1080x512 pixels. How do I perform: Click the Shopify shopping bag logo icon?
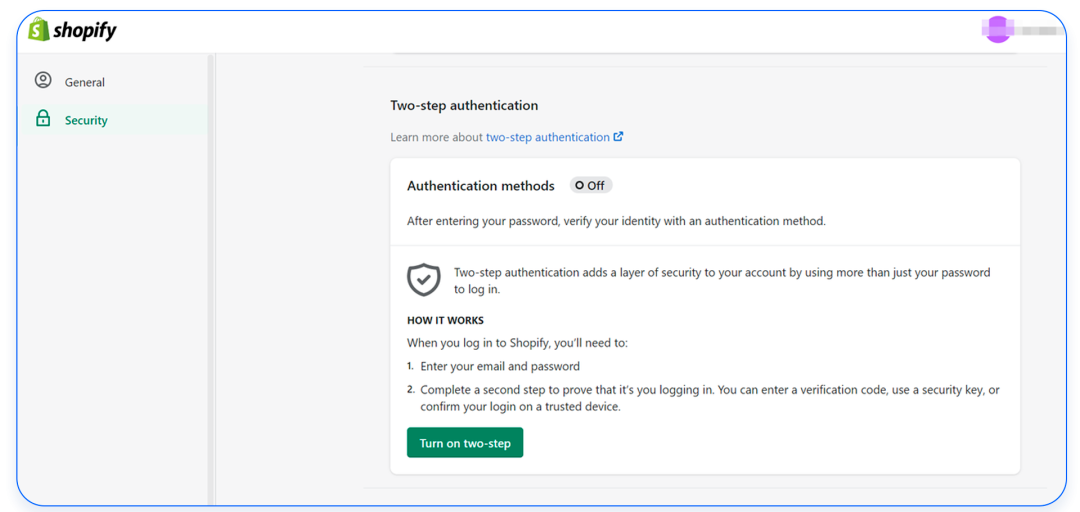pos(39,30)
